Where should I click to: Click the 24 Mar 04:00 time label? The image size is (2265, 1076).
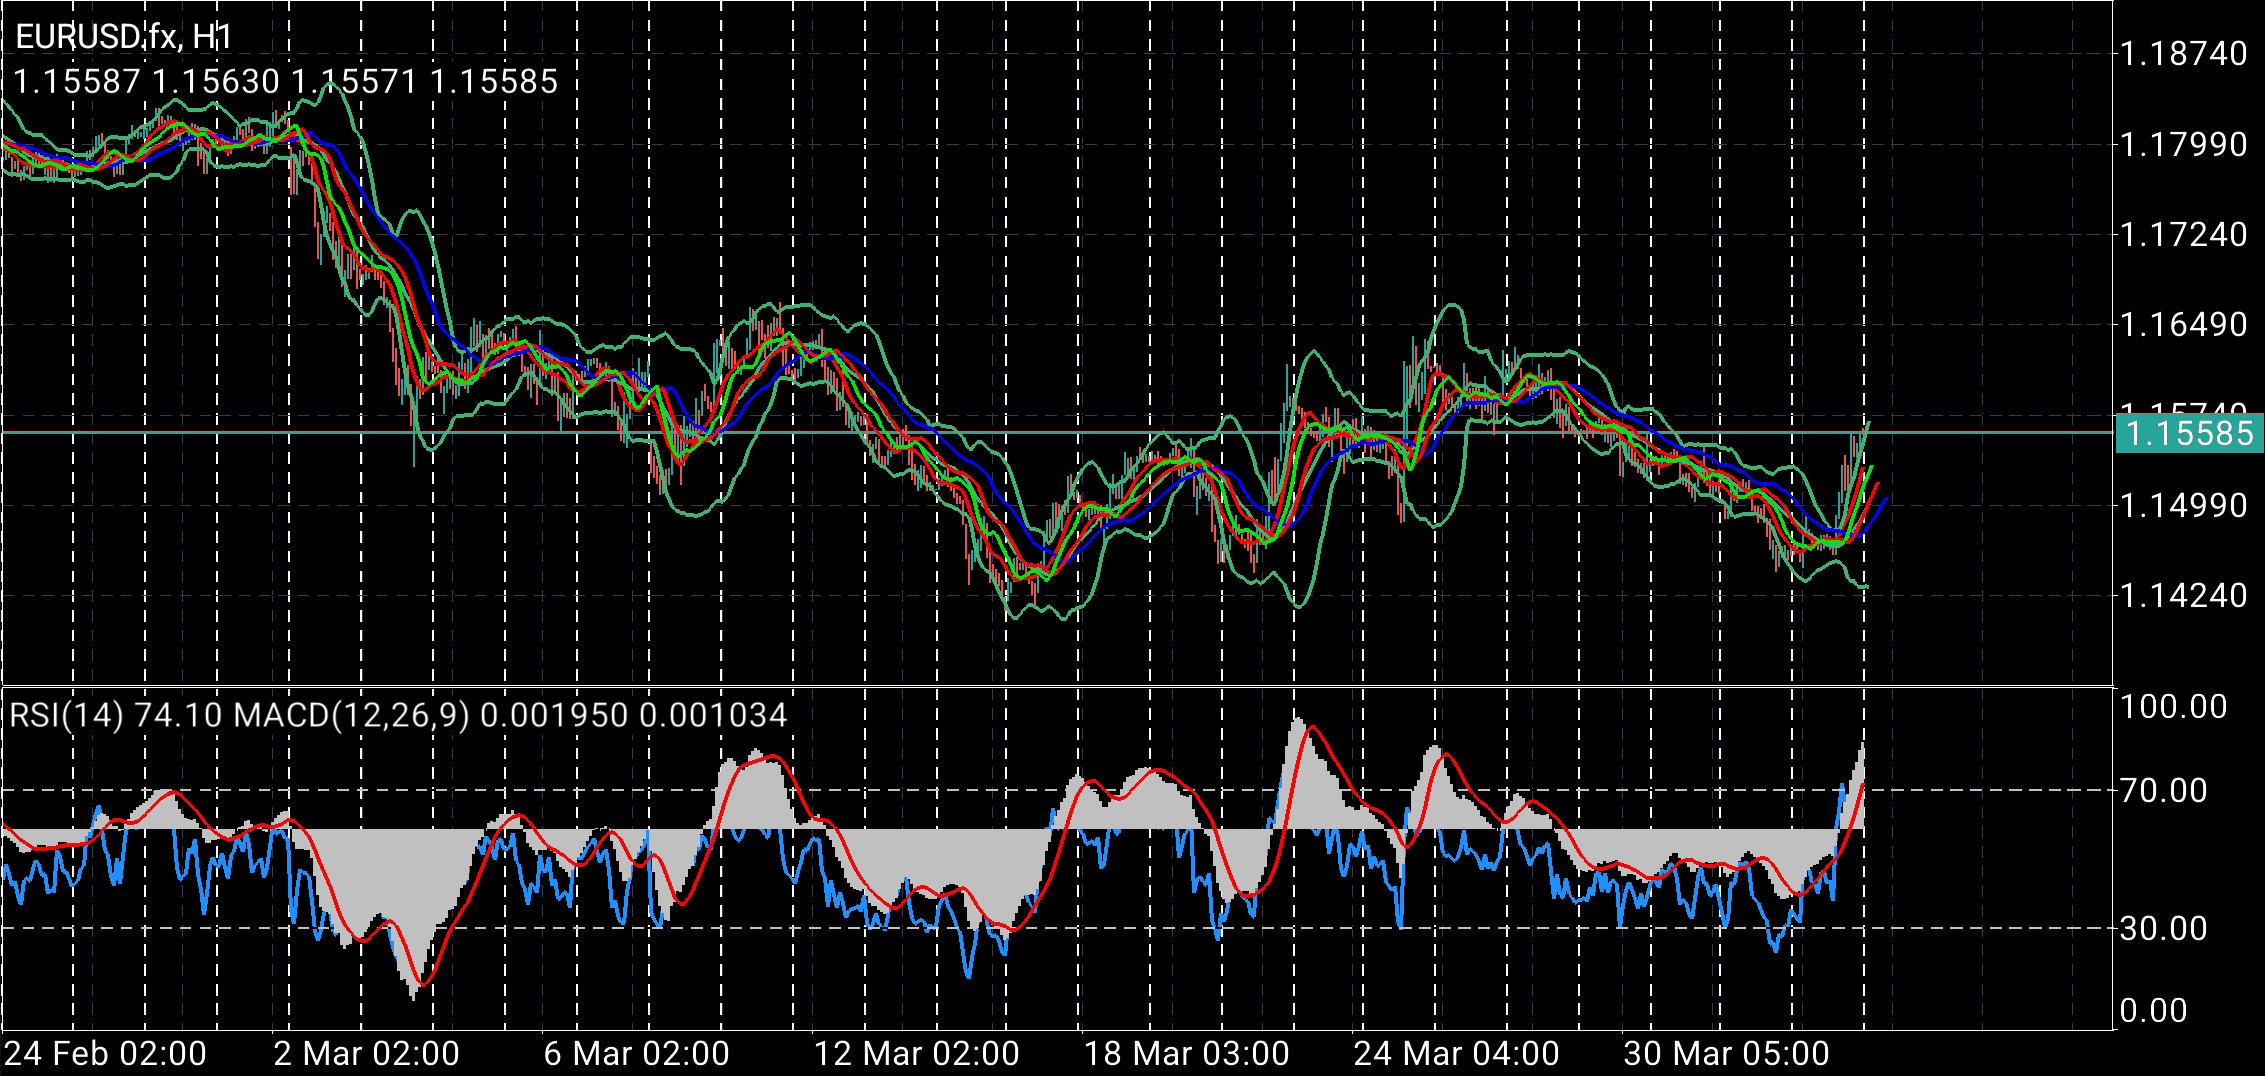[1456, 1053]
